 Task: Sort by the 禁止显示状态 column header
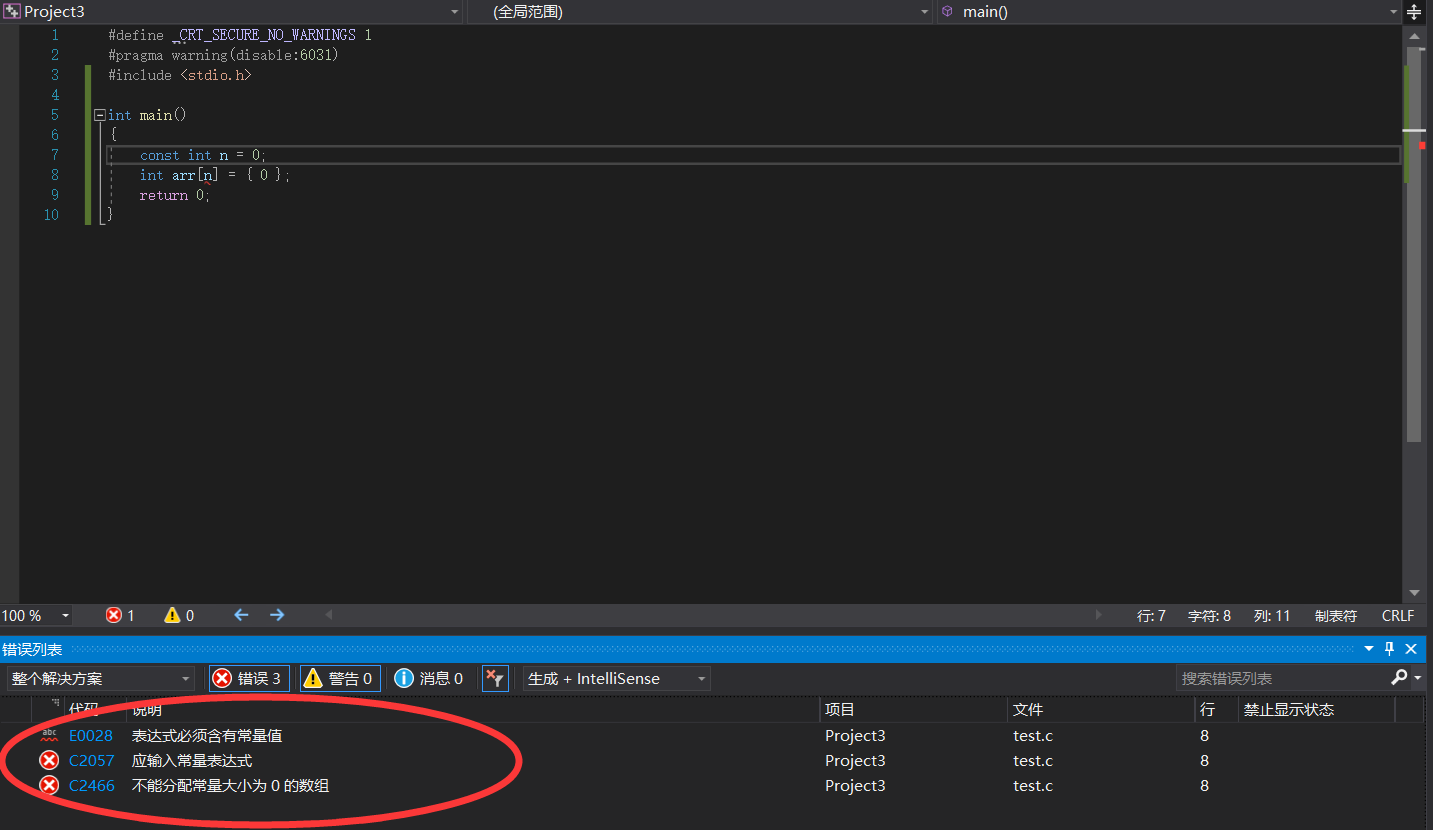click(1288, 709)
